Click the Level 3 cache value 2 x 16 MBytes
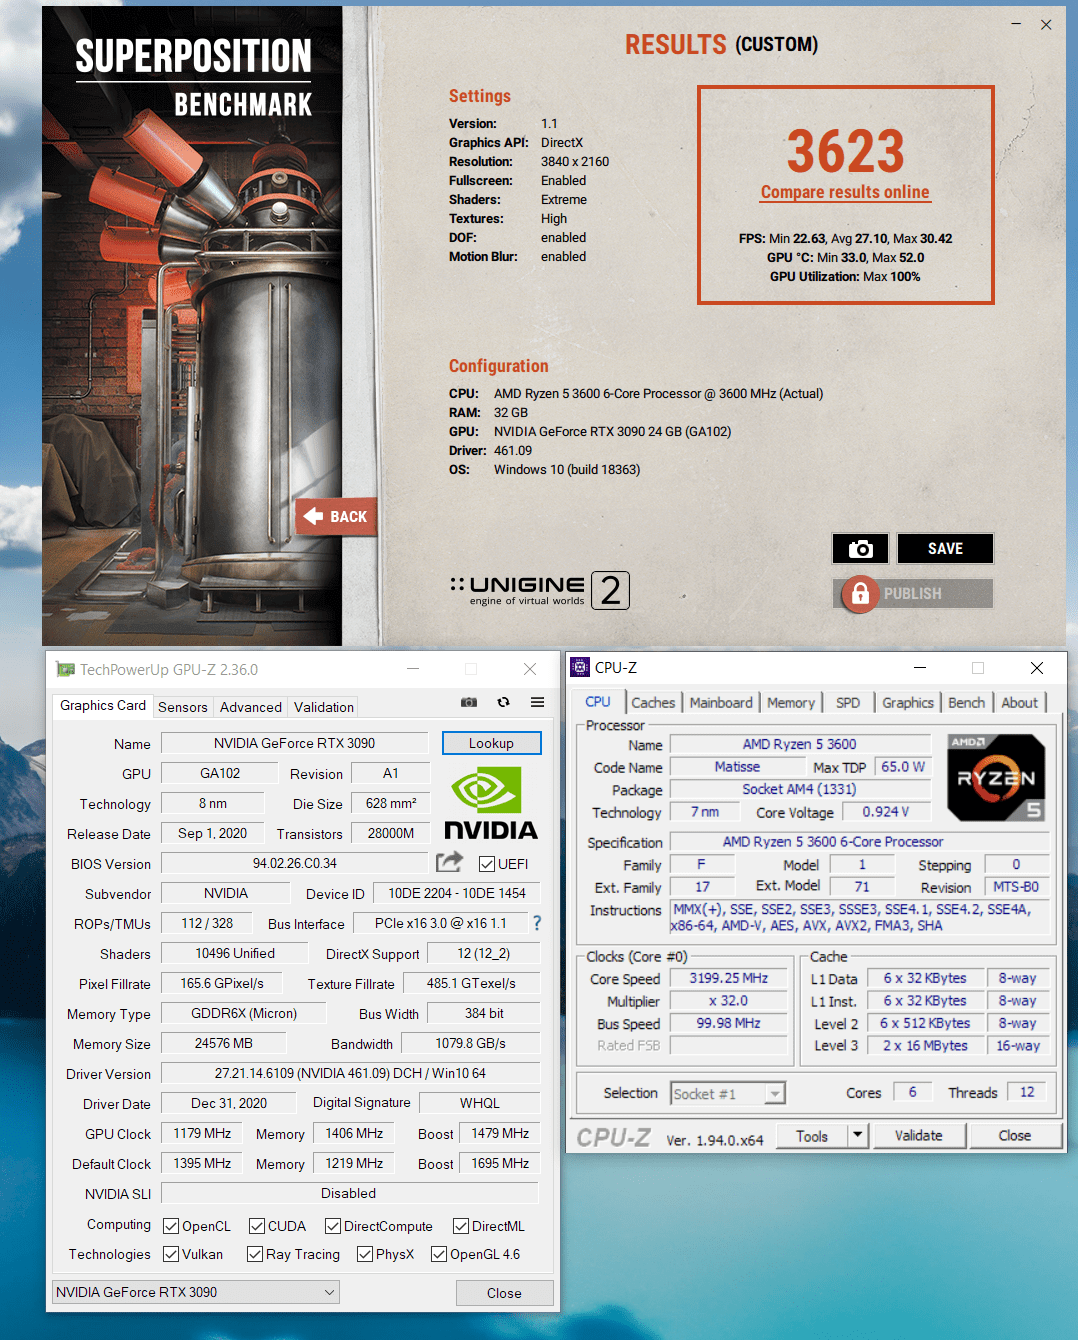 pyautogui.click(x=925, y=1045)
